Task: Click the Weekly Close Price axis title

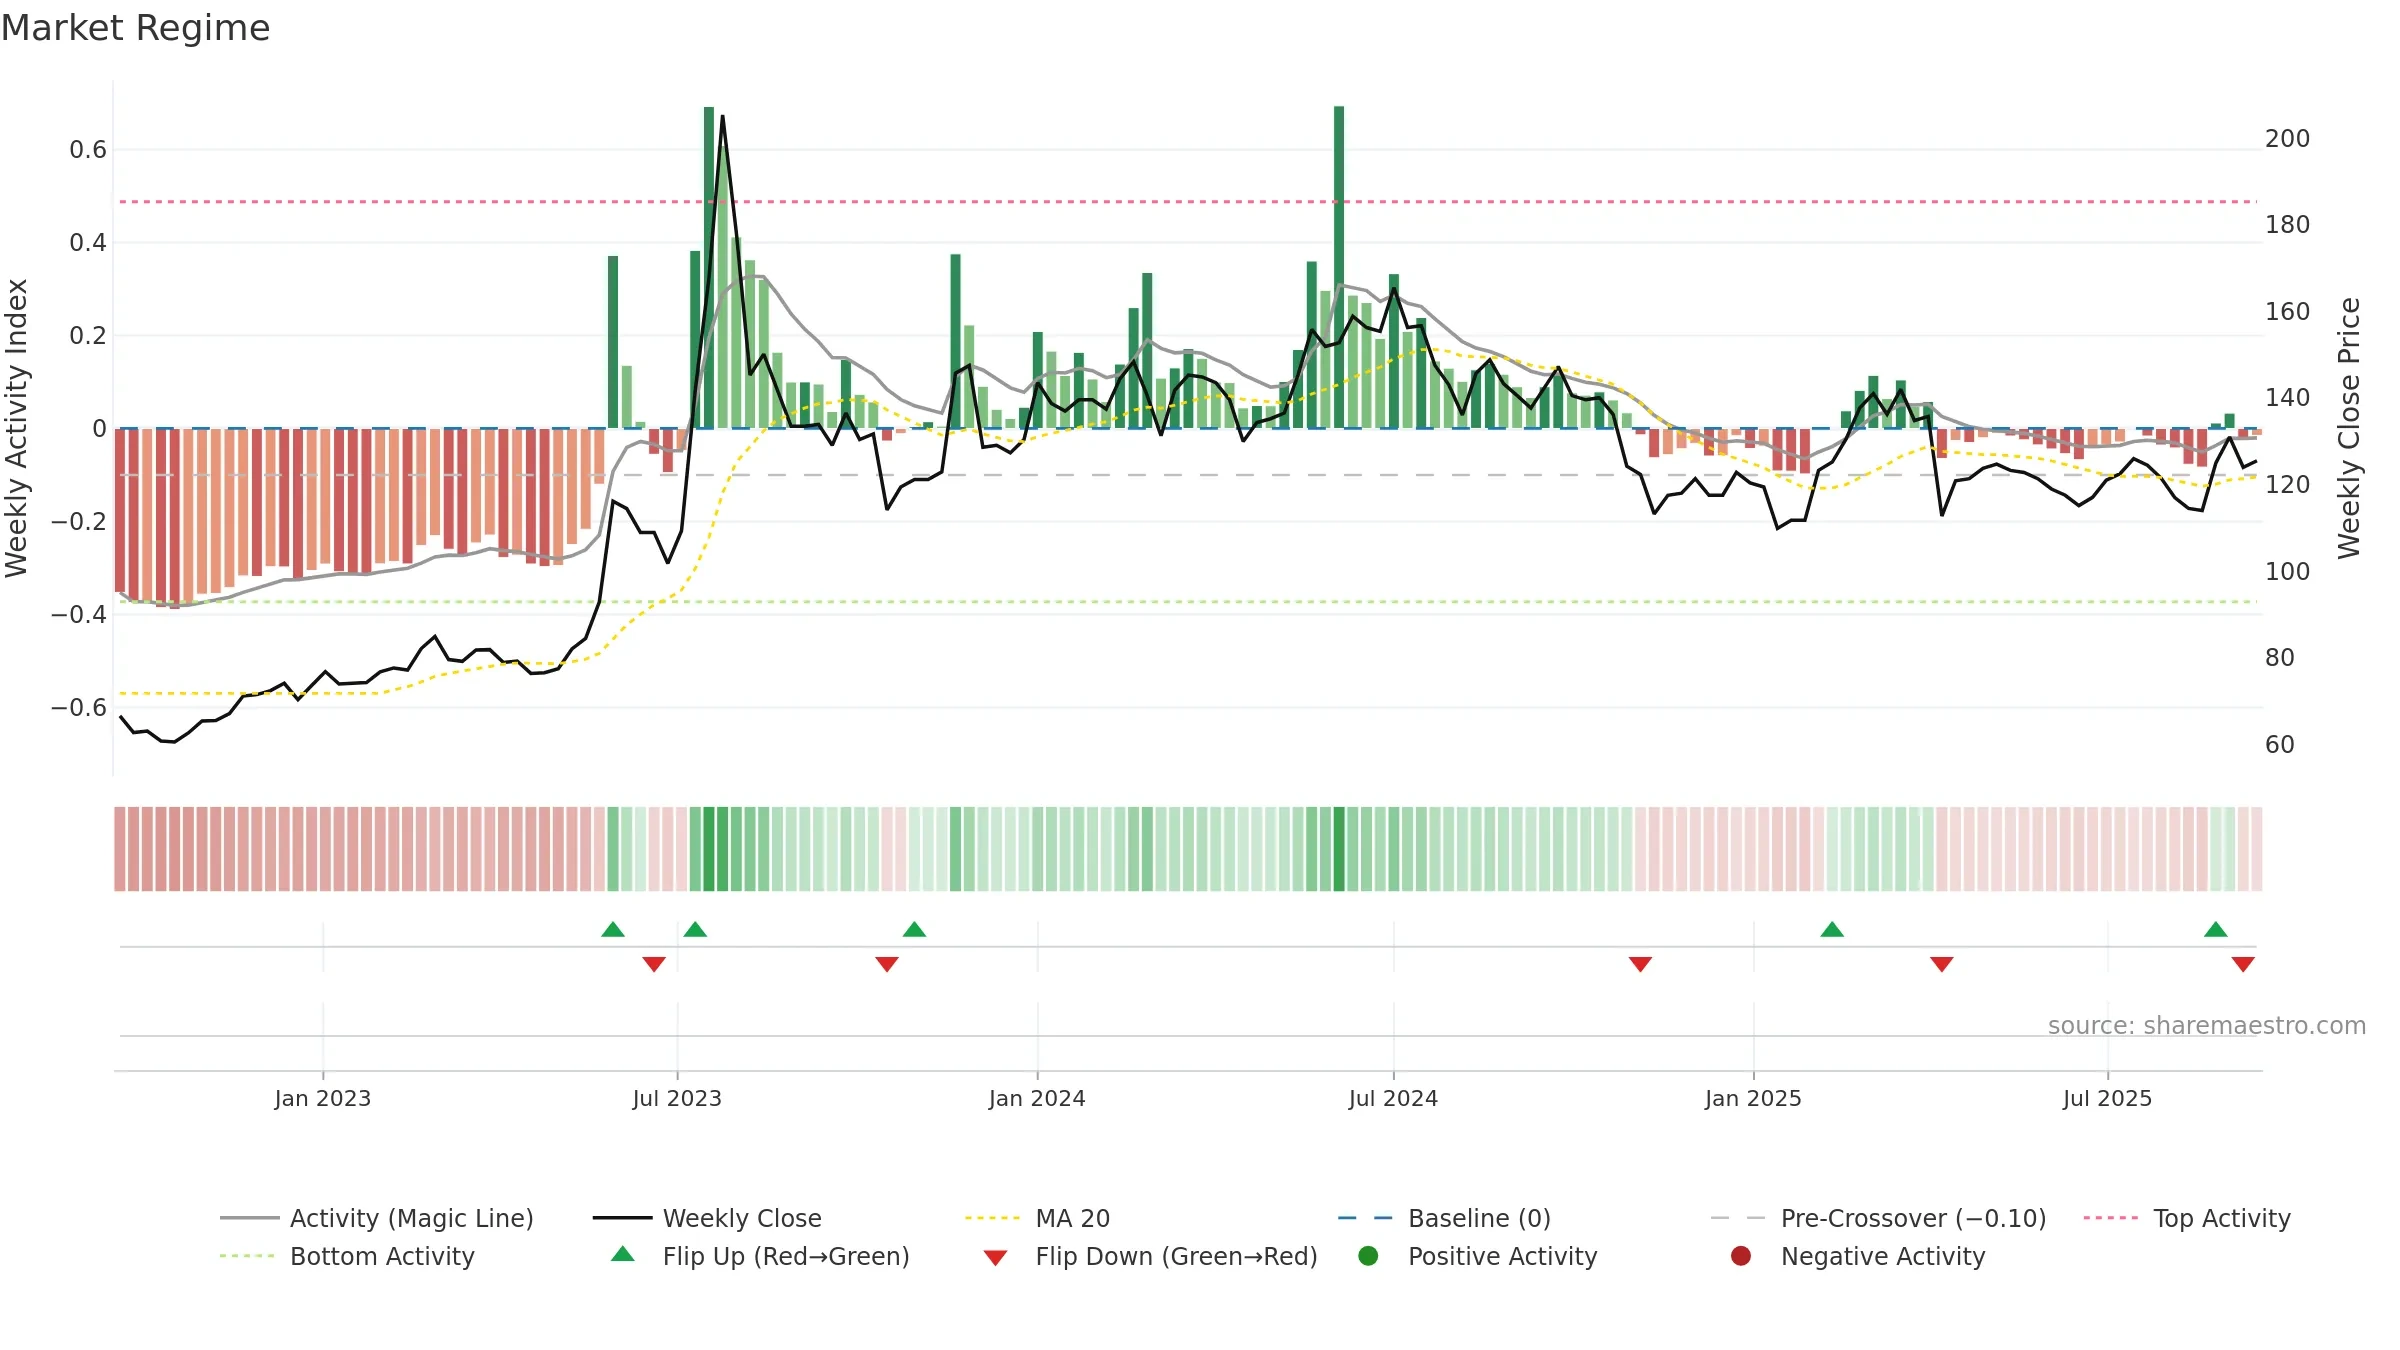Action: pos(2349,428)
